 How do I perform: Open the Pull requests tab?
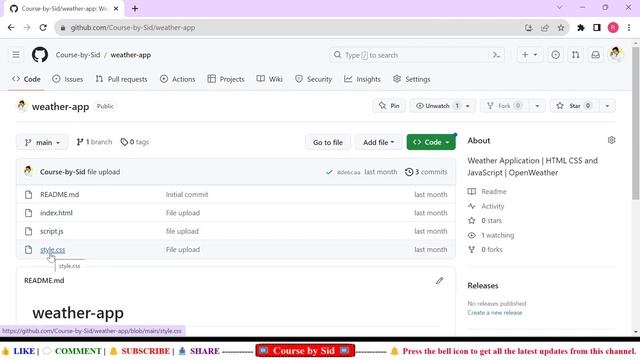pyautogui.click(x=121, y=79)
